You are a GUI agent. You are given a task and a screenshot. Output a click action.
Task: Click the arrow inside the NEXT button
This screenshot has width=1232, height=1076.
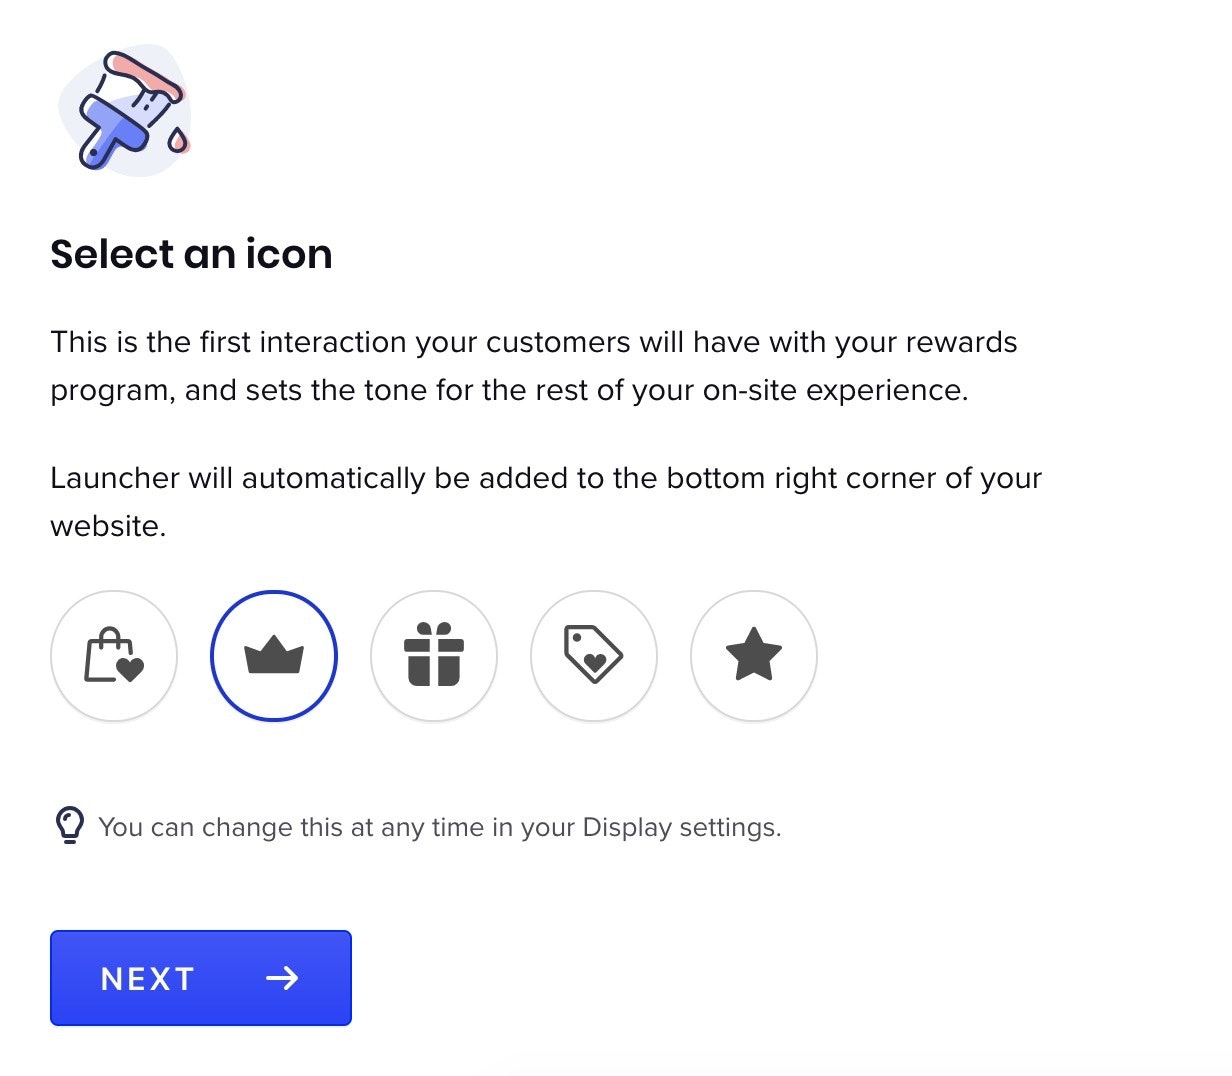(x=282, y=978)
